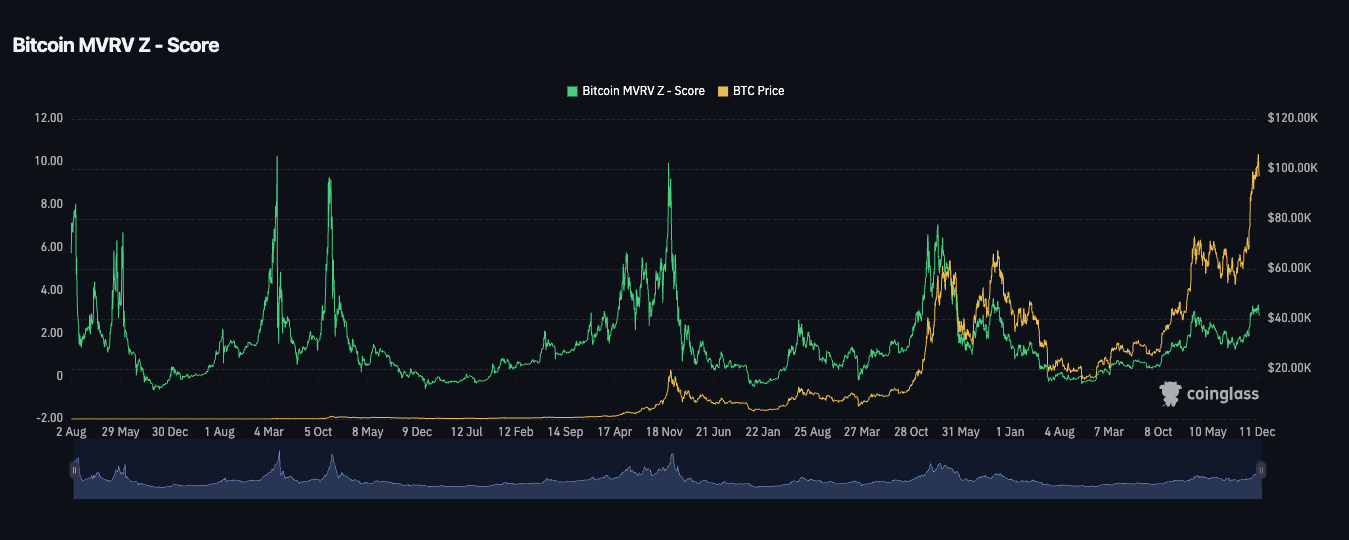Click the '29 May' date label
This screenshot has width=1349, height=540.
[121, 432]
